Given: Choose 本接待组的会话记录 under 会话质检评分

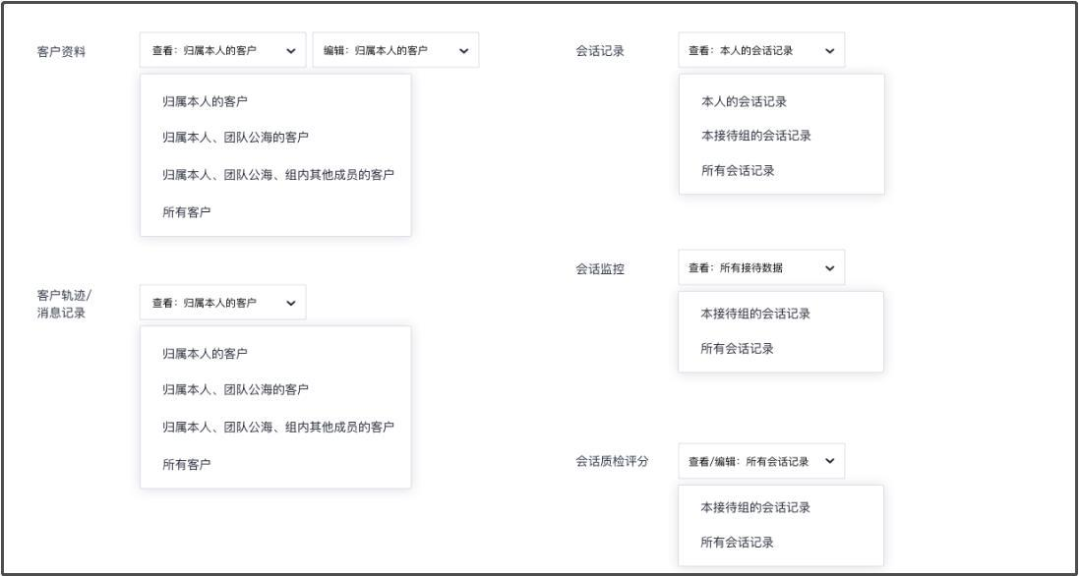Looking at the screenshot, I should coord(754,508).
